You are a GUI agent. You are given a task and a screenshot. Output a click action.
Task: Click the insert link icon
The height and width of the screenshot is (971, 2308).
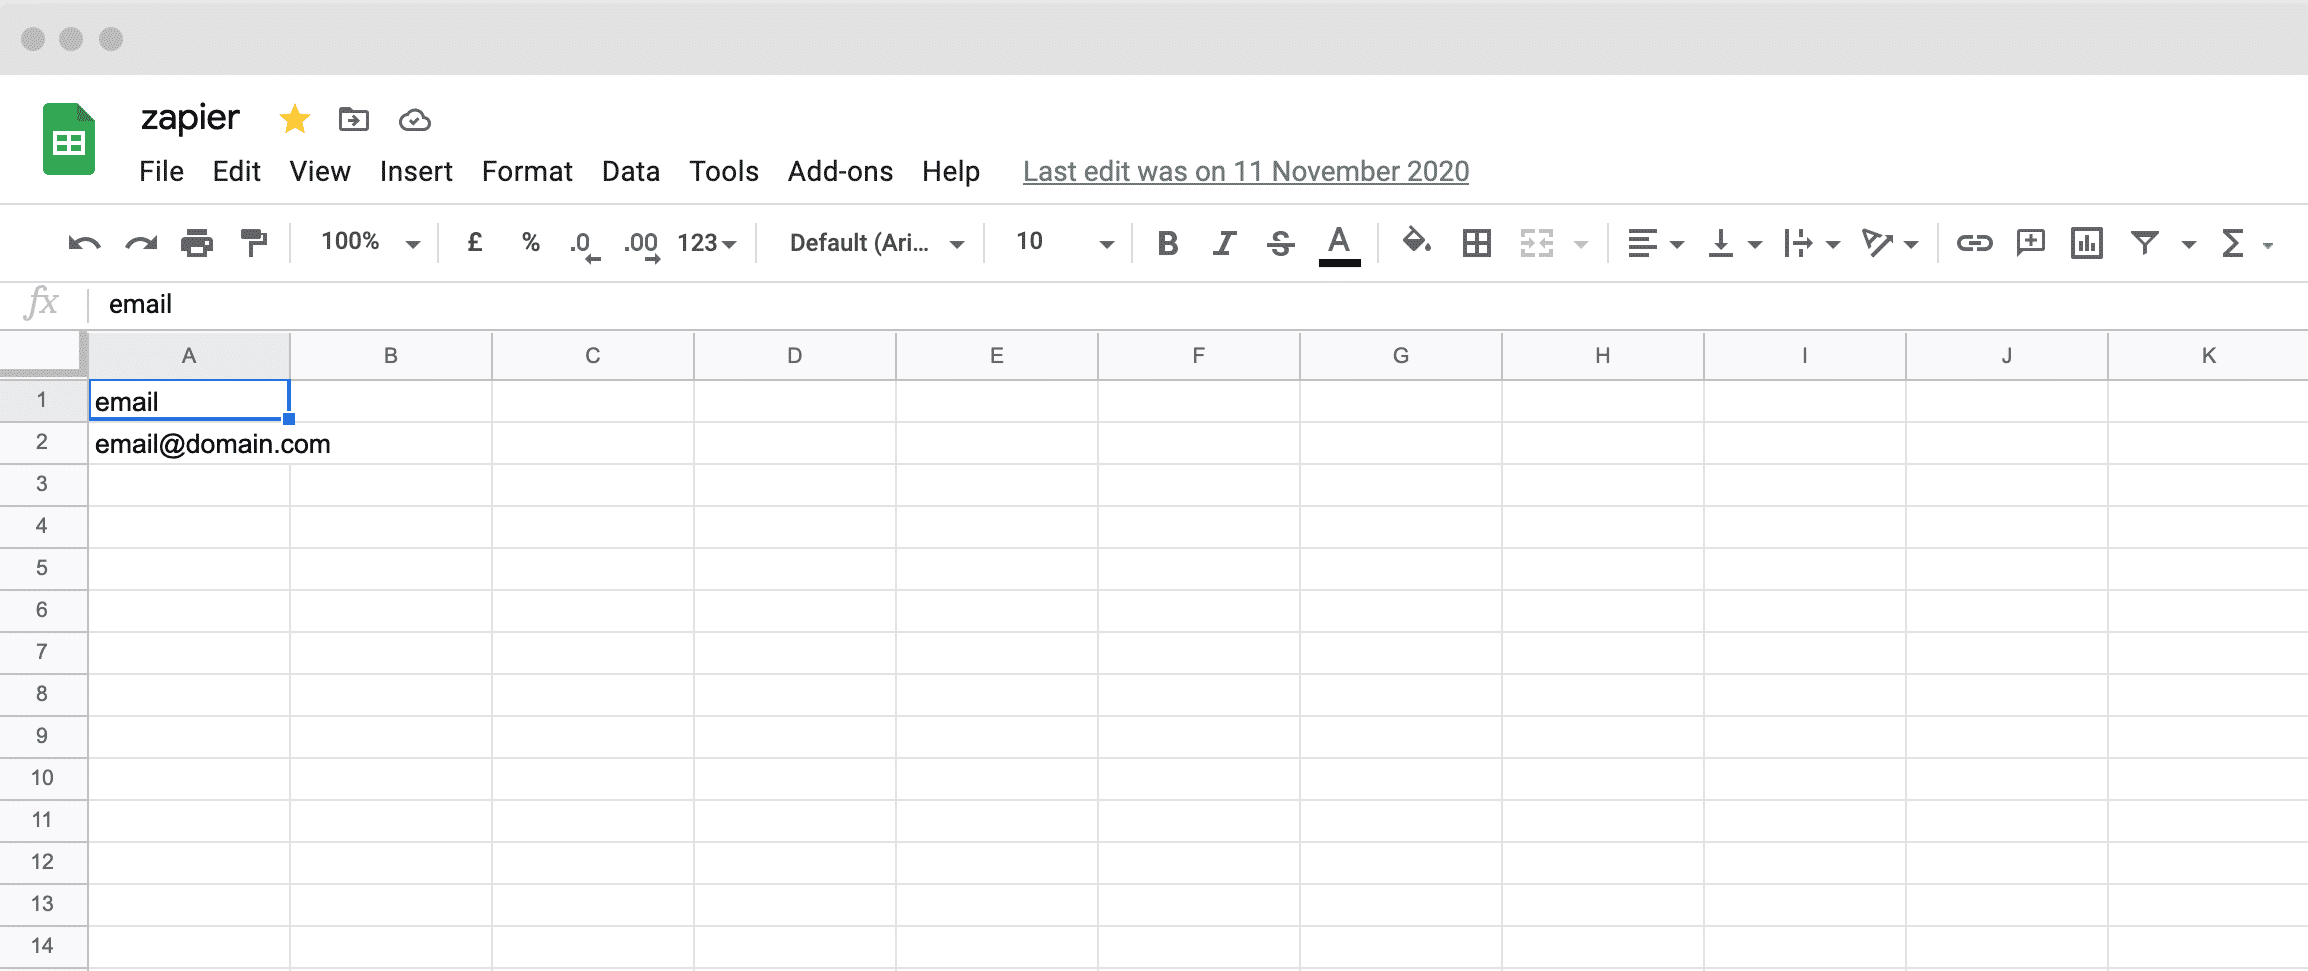click(x=1974, y=243)
